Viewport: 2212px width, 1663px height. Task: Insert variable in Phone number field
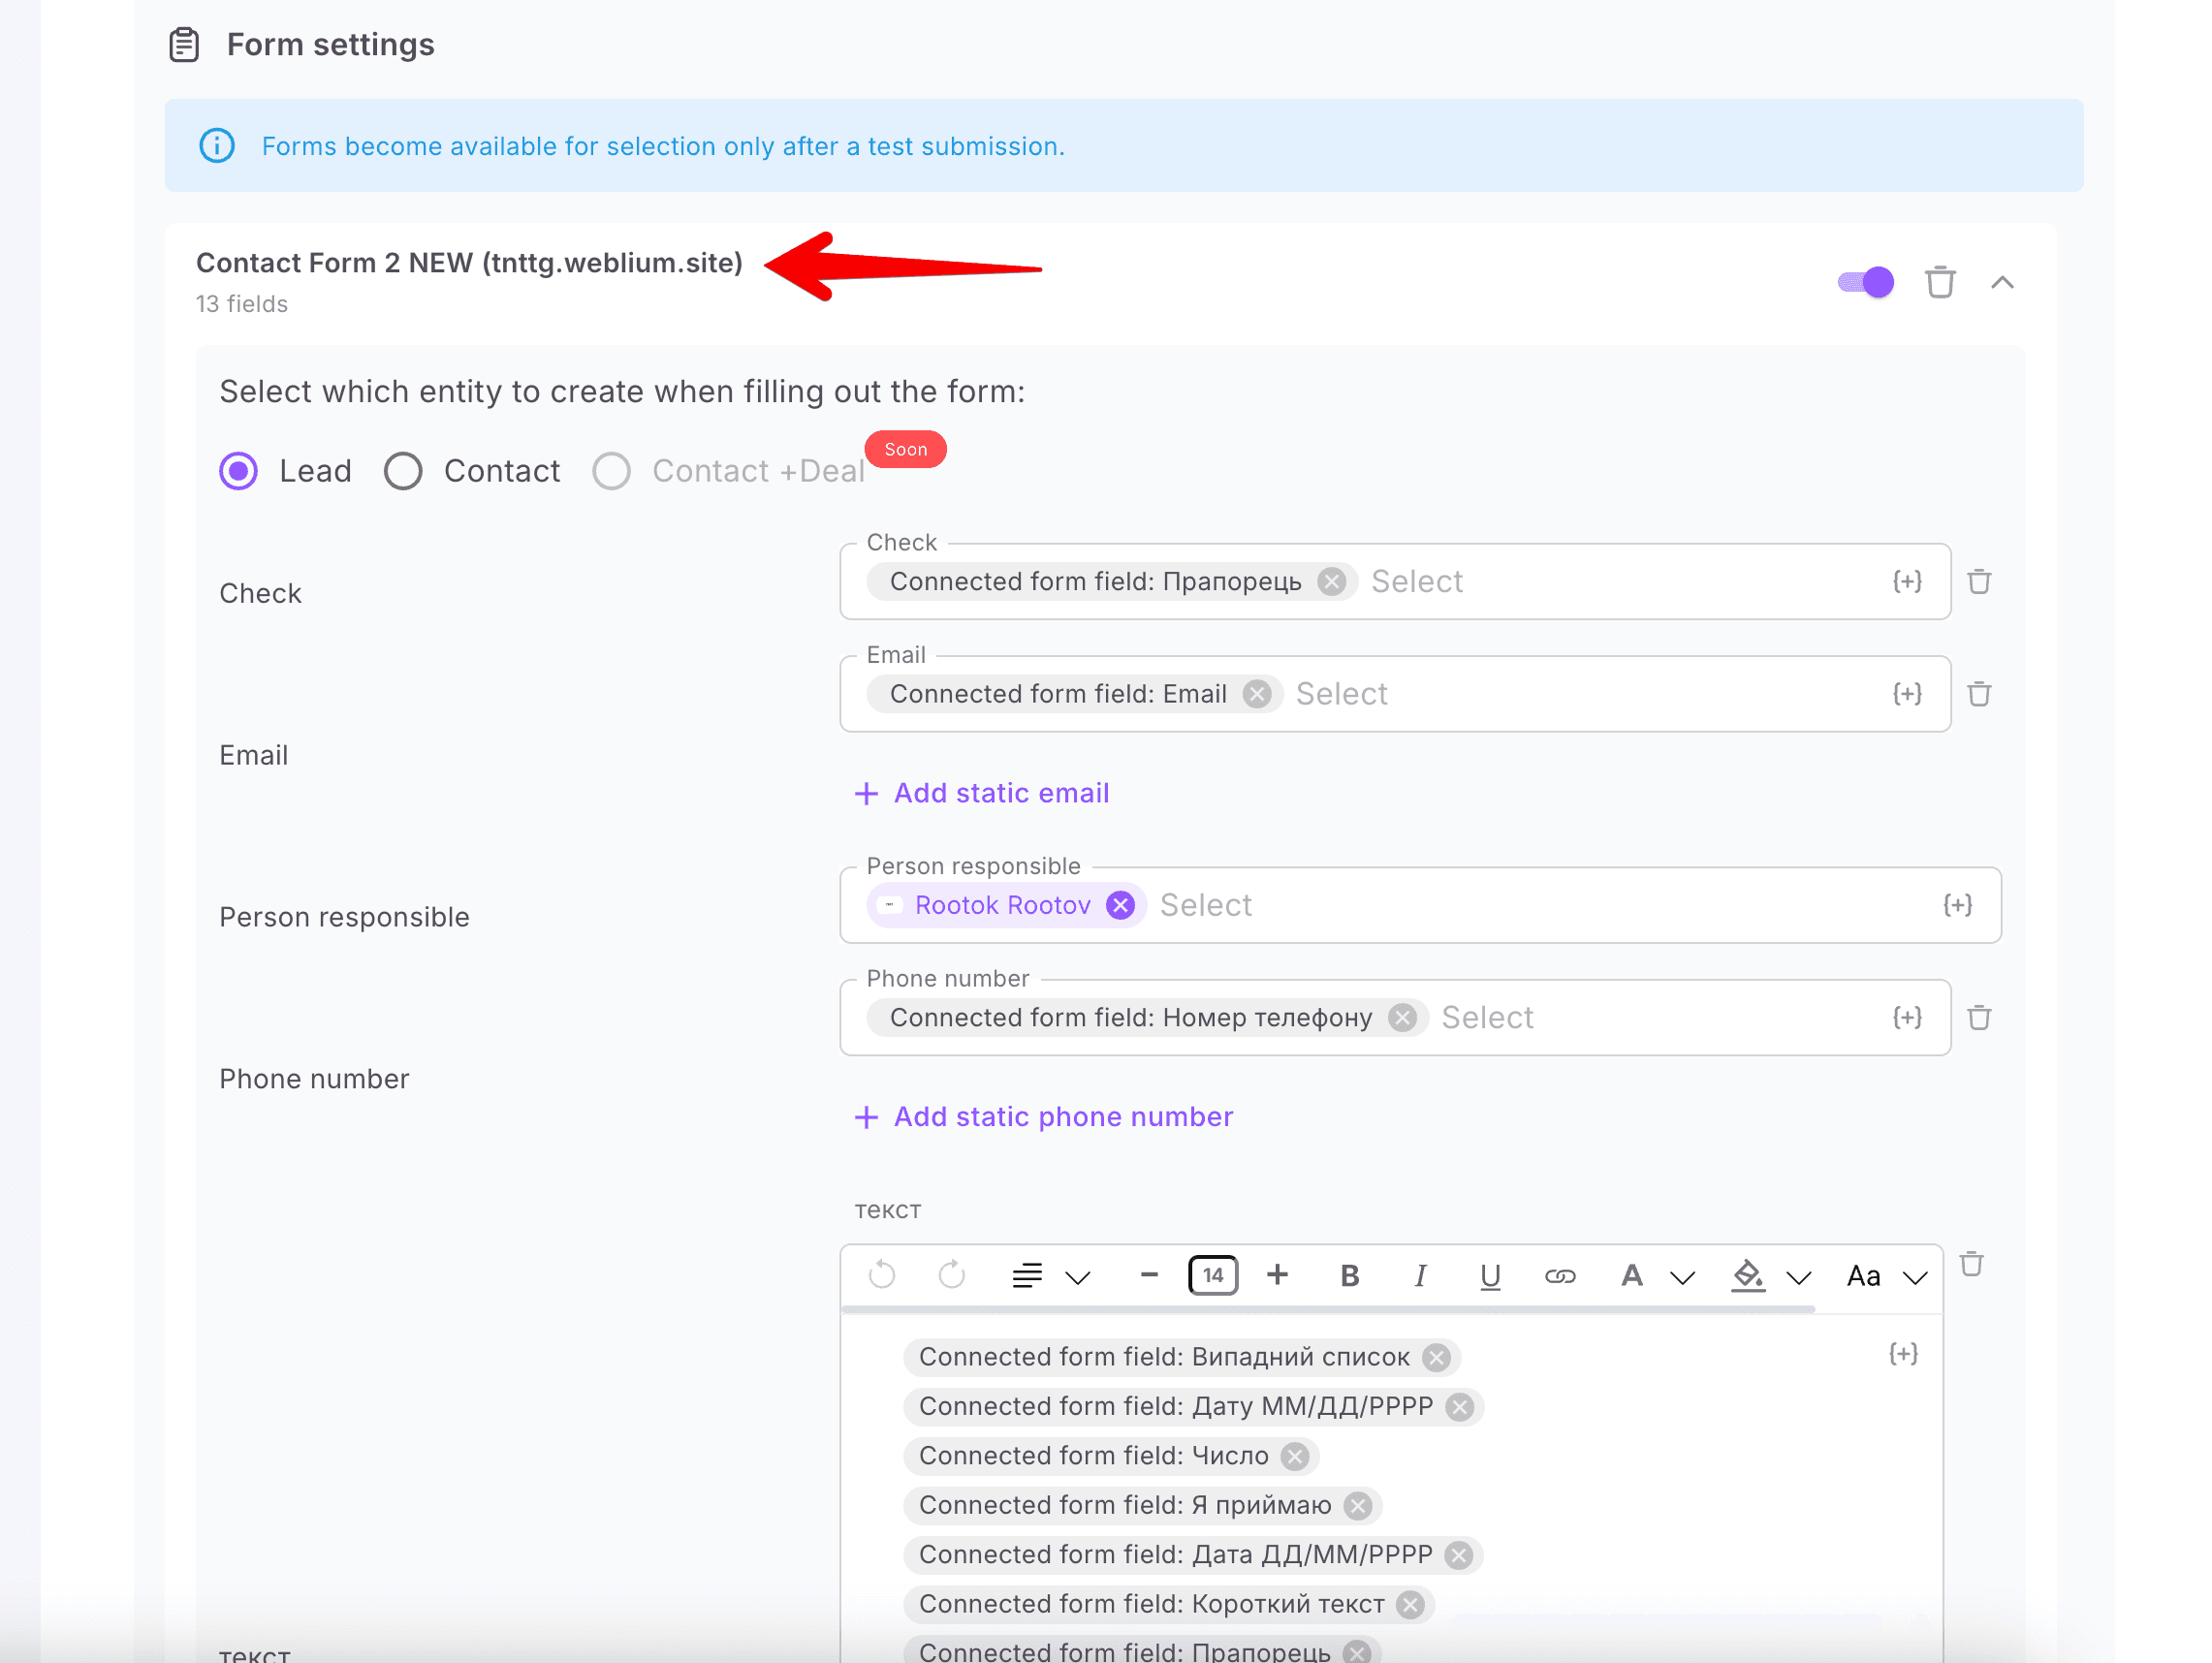(1907, 1018)
